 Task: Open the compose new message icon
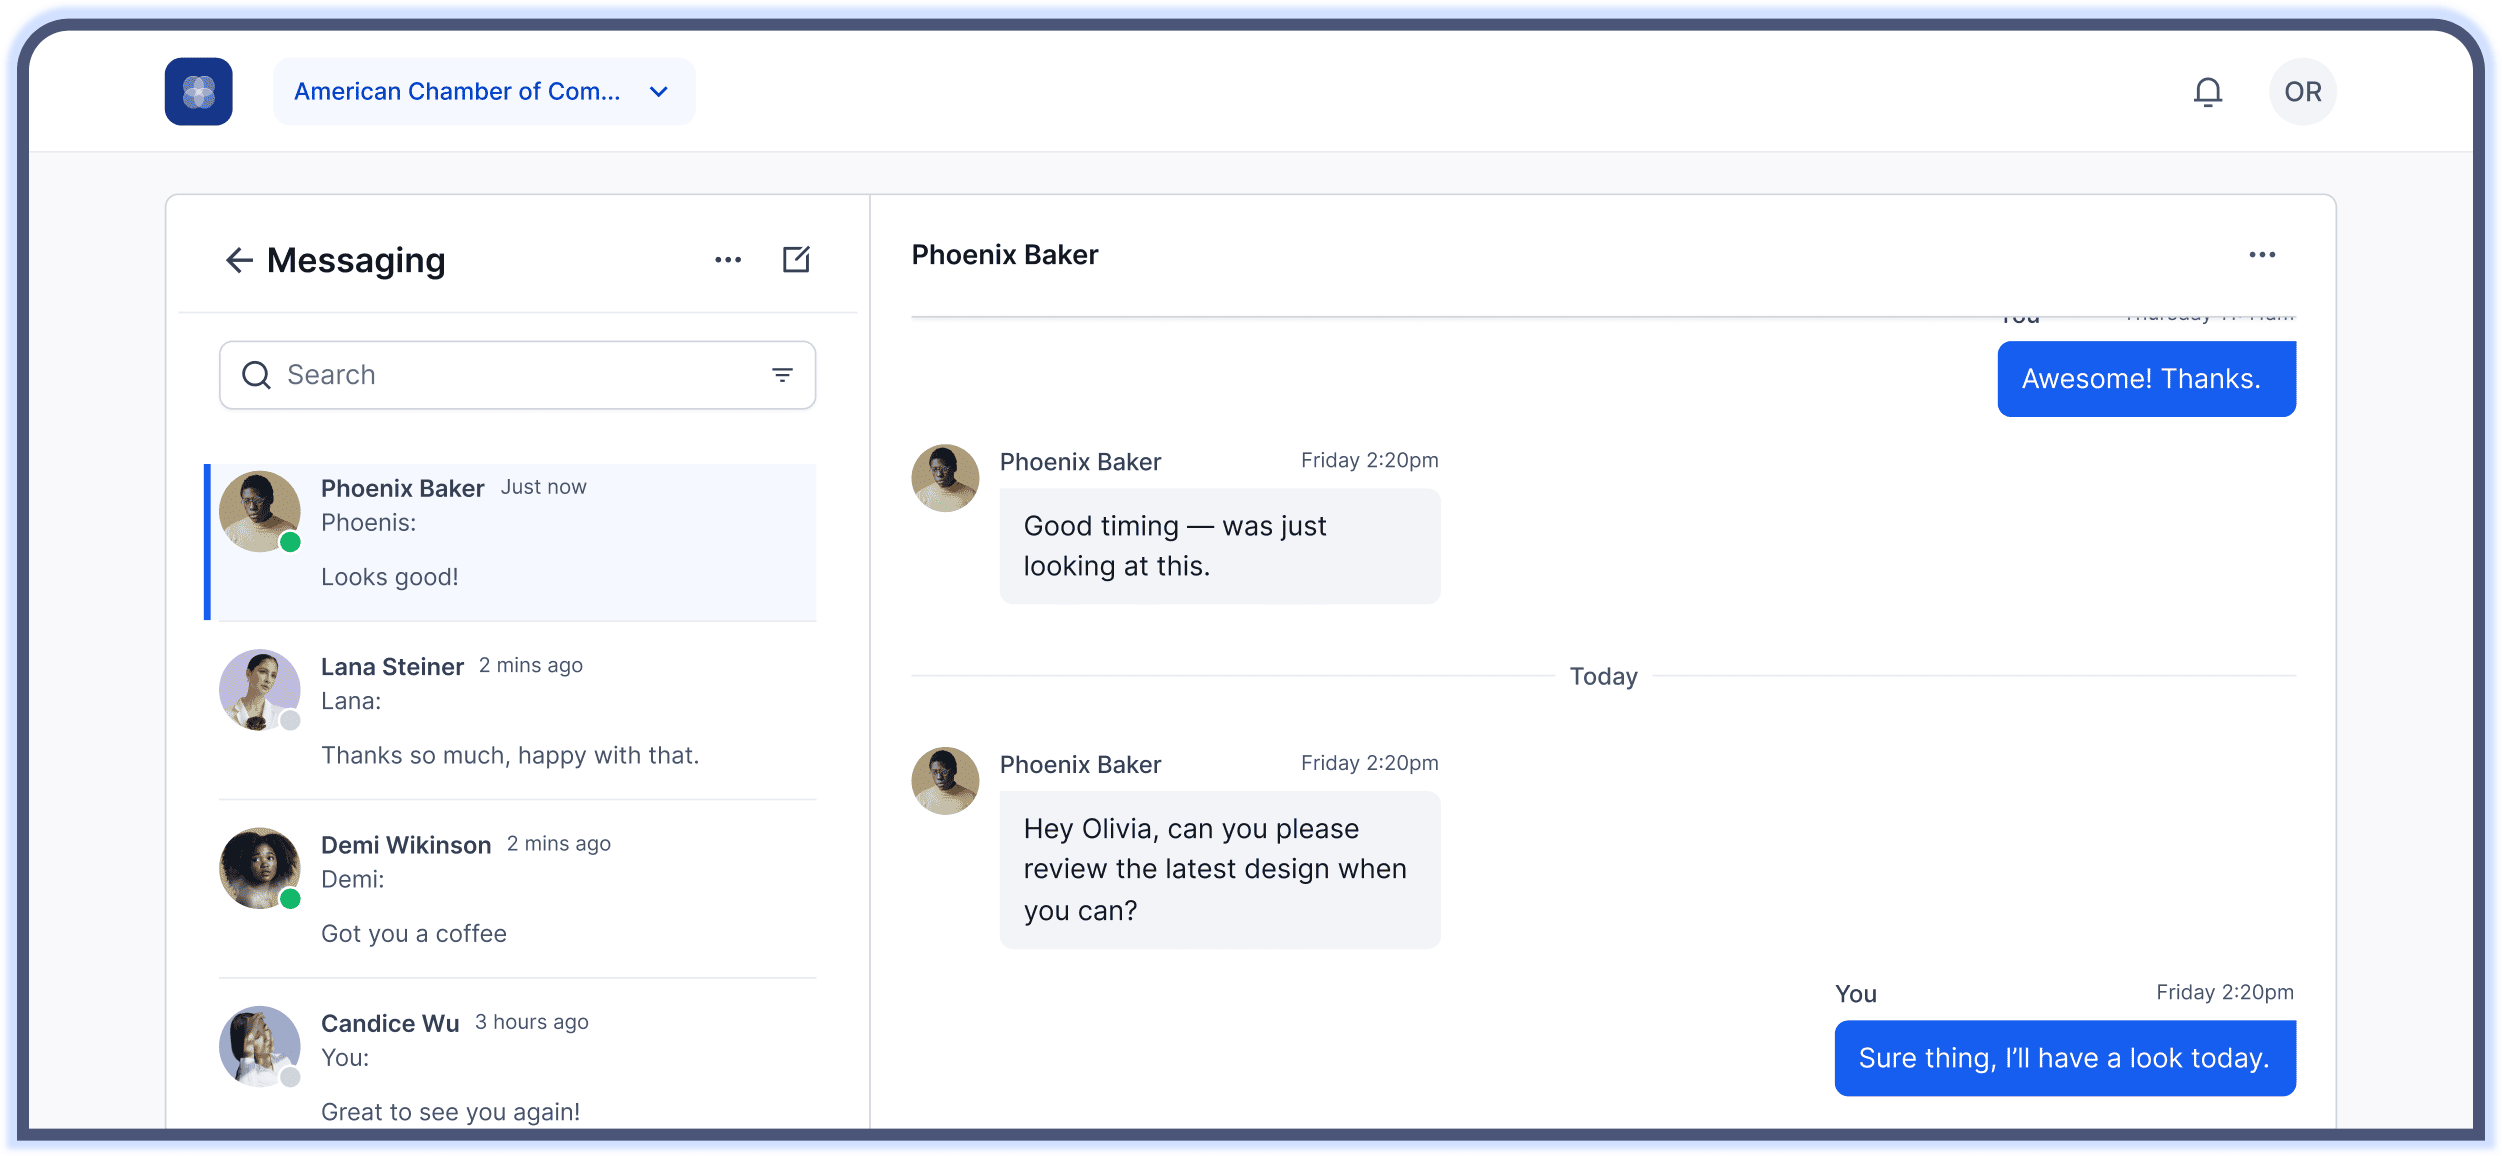pos(795,260)
